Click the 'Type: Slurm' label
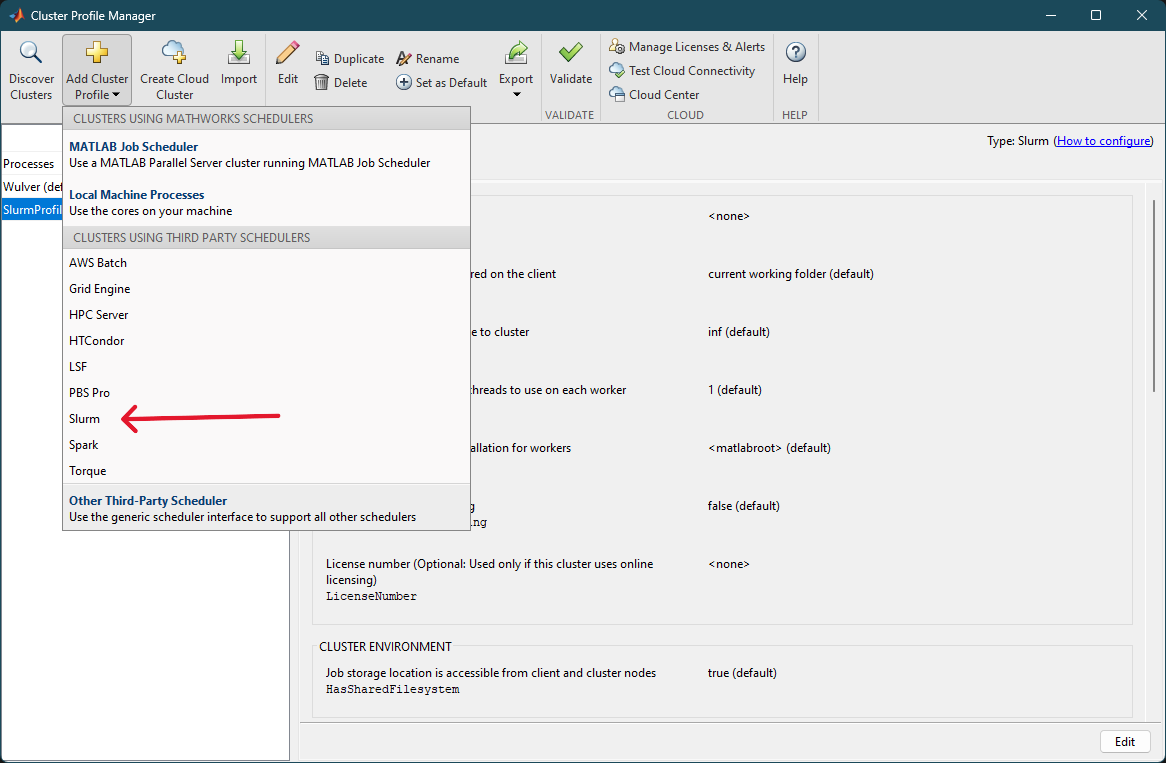Viewport: 1166px width, 763px height. 1017,141
